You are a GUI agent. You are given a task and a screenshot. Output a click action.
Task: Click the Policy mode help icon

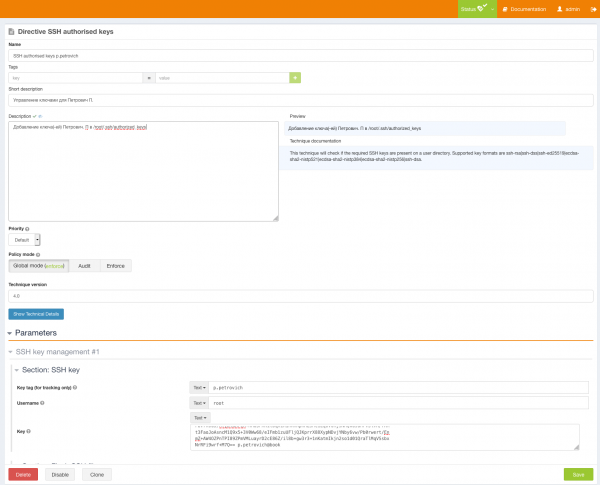[38, 255]
